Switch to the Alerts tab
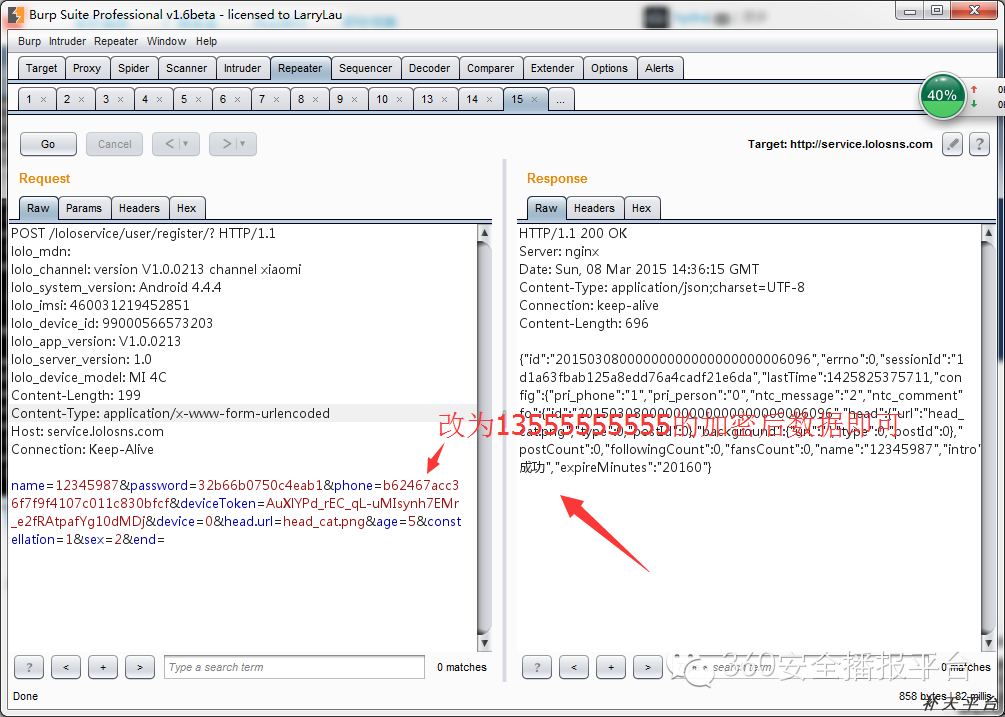Image resolution: width=1005 pixels, height=717 pixels. [660, 68]
